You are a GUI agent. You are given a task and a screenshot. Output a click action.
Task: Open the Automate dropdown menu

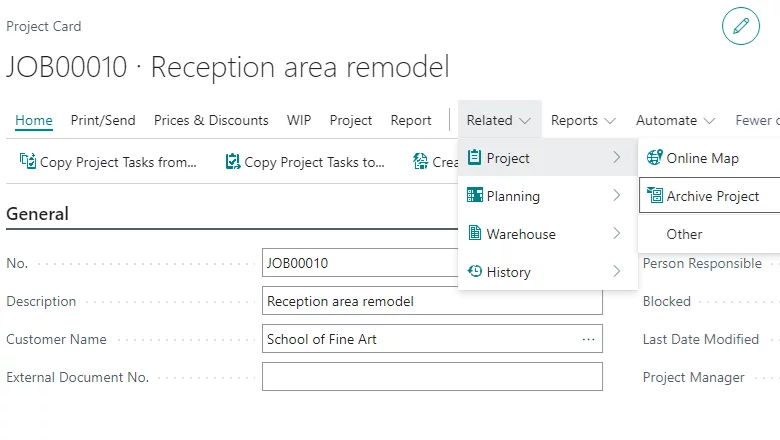(675, 120)
